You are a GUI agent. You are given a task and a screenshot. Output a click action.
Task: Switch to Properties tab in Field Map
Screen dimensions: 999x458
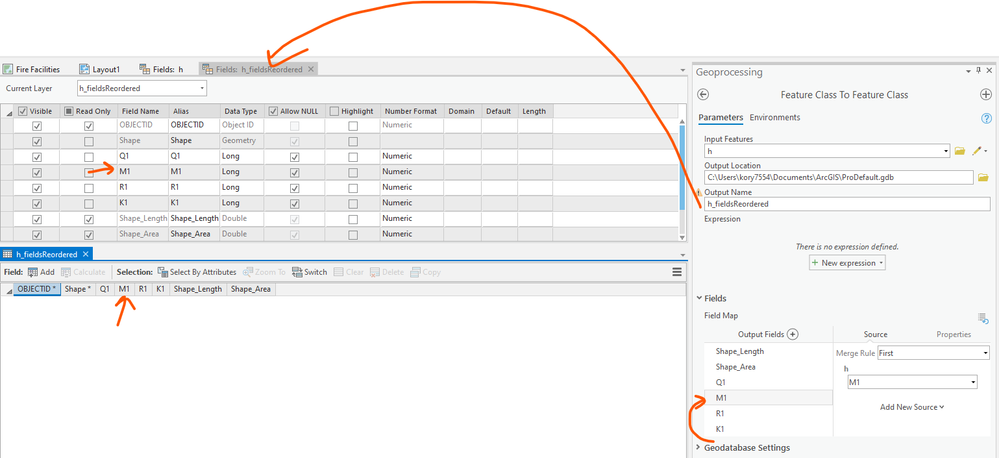point(953,334)
